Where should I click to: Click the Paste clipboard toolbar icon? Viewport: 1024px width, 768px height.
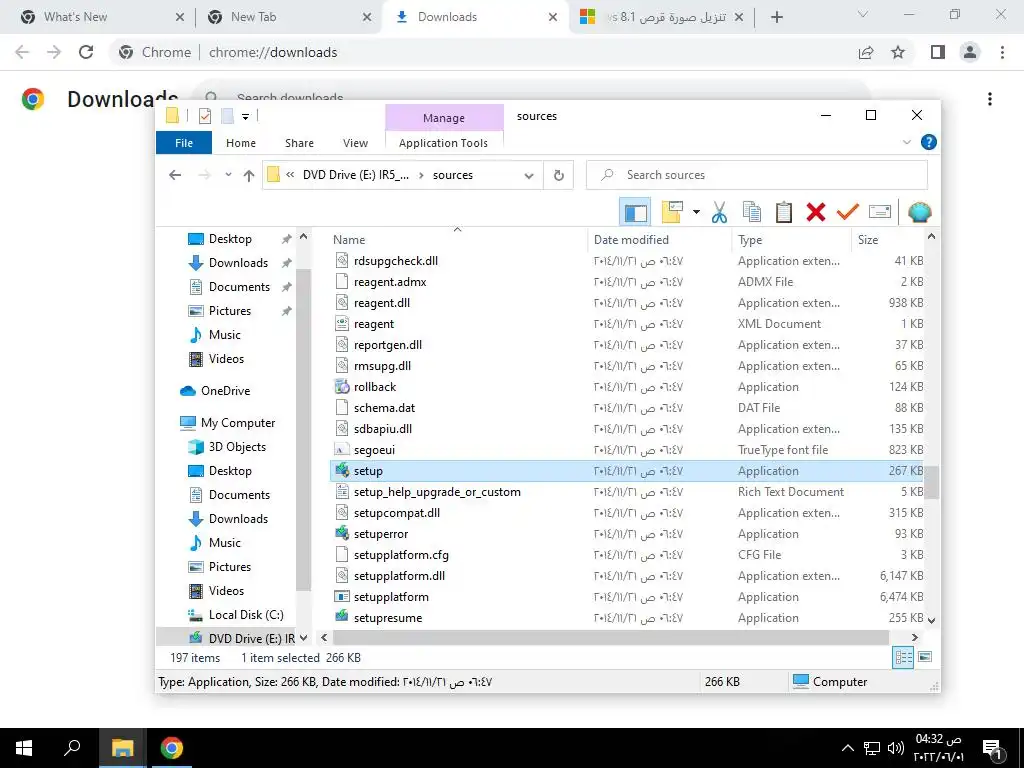pyautogui.click(x=784, y=212)
